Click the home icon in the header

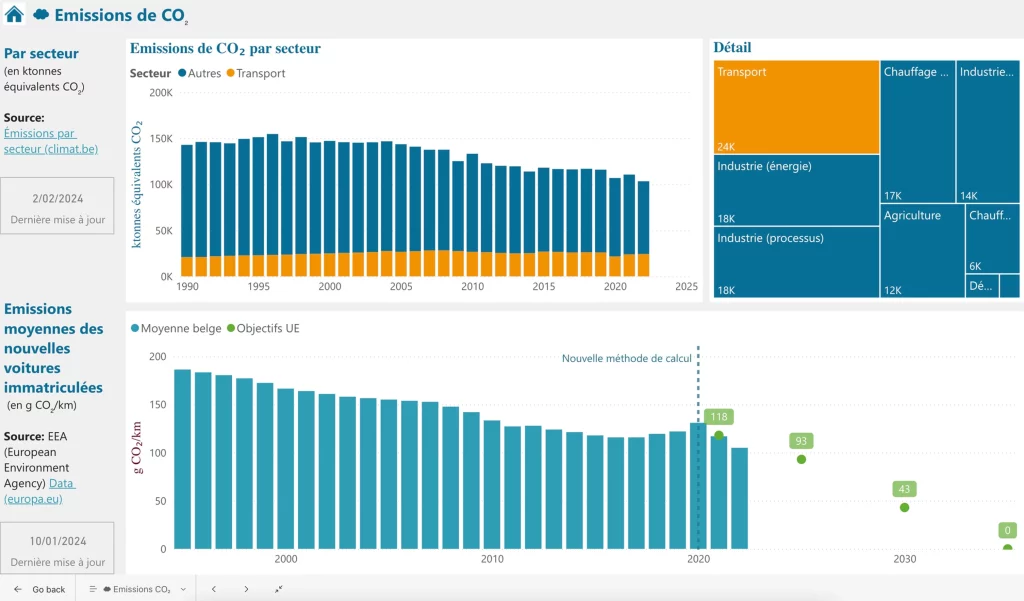[x=14, y=15]
